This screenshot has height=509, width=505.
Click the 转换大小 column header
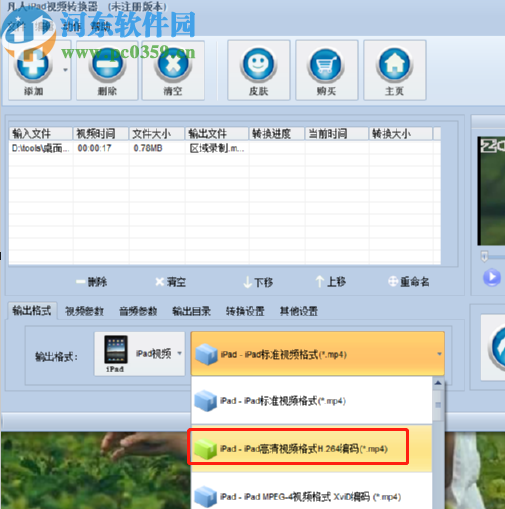point(401,134)
